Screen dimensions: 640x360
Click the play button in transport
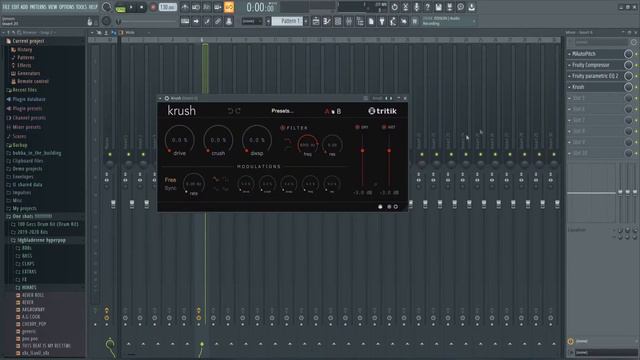click(131, 7)
